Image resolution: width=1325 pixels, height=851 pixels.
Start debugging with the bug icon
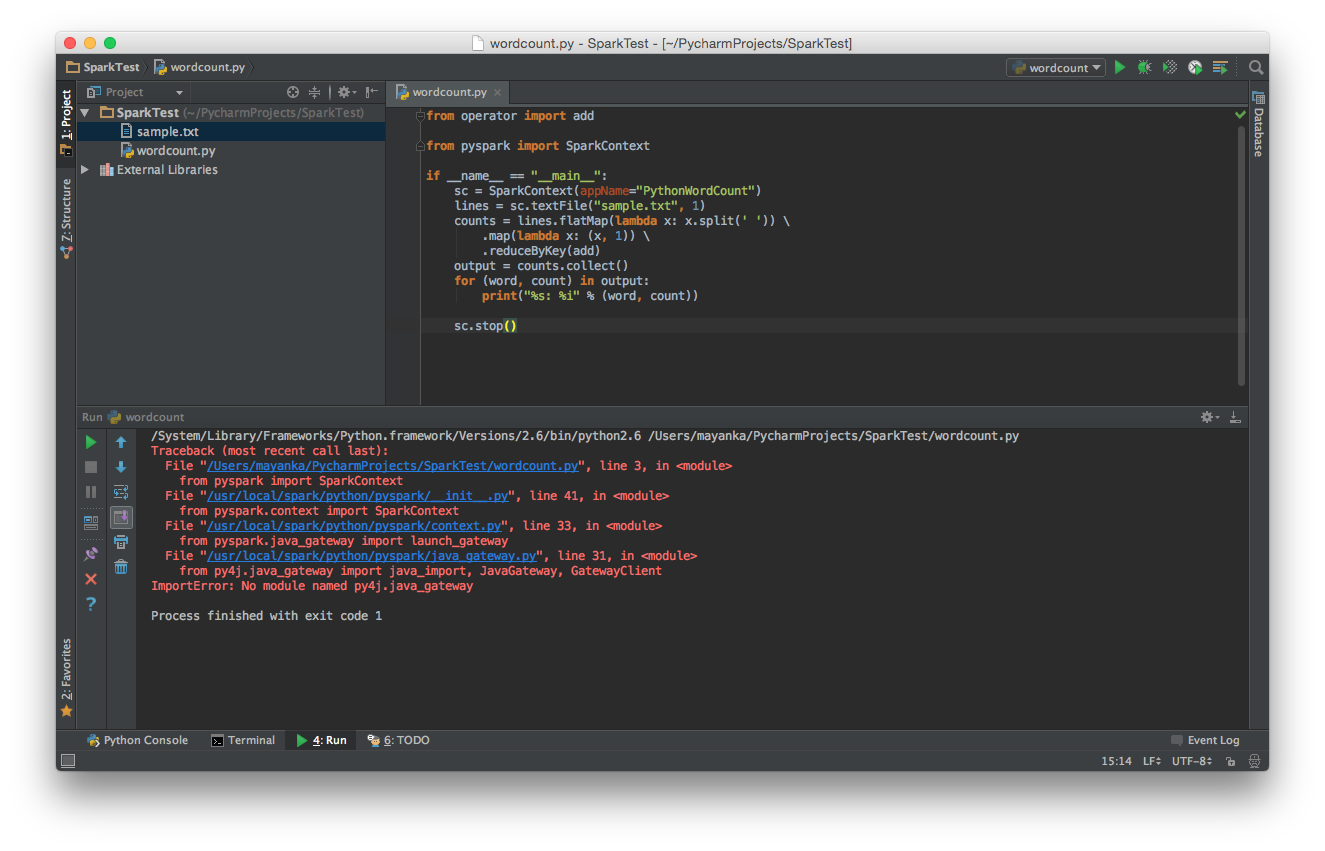[1144, 68]
